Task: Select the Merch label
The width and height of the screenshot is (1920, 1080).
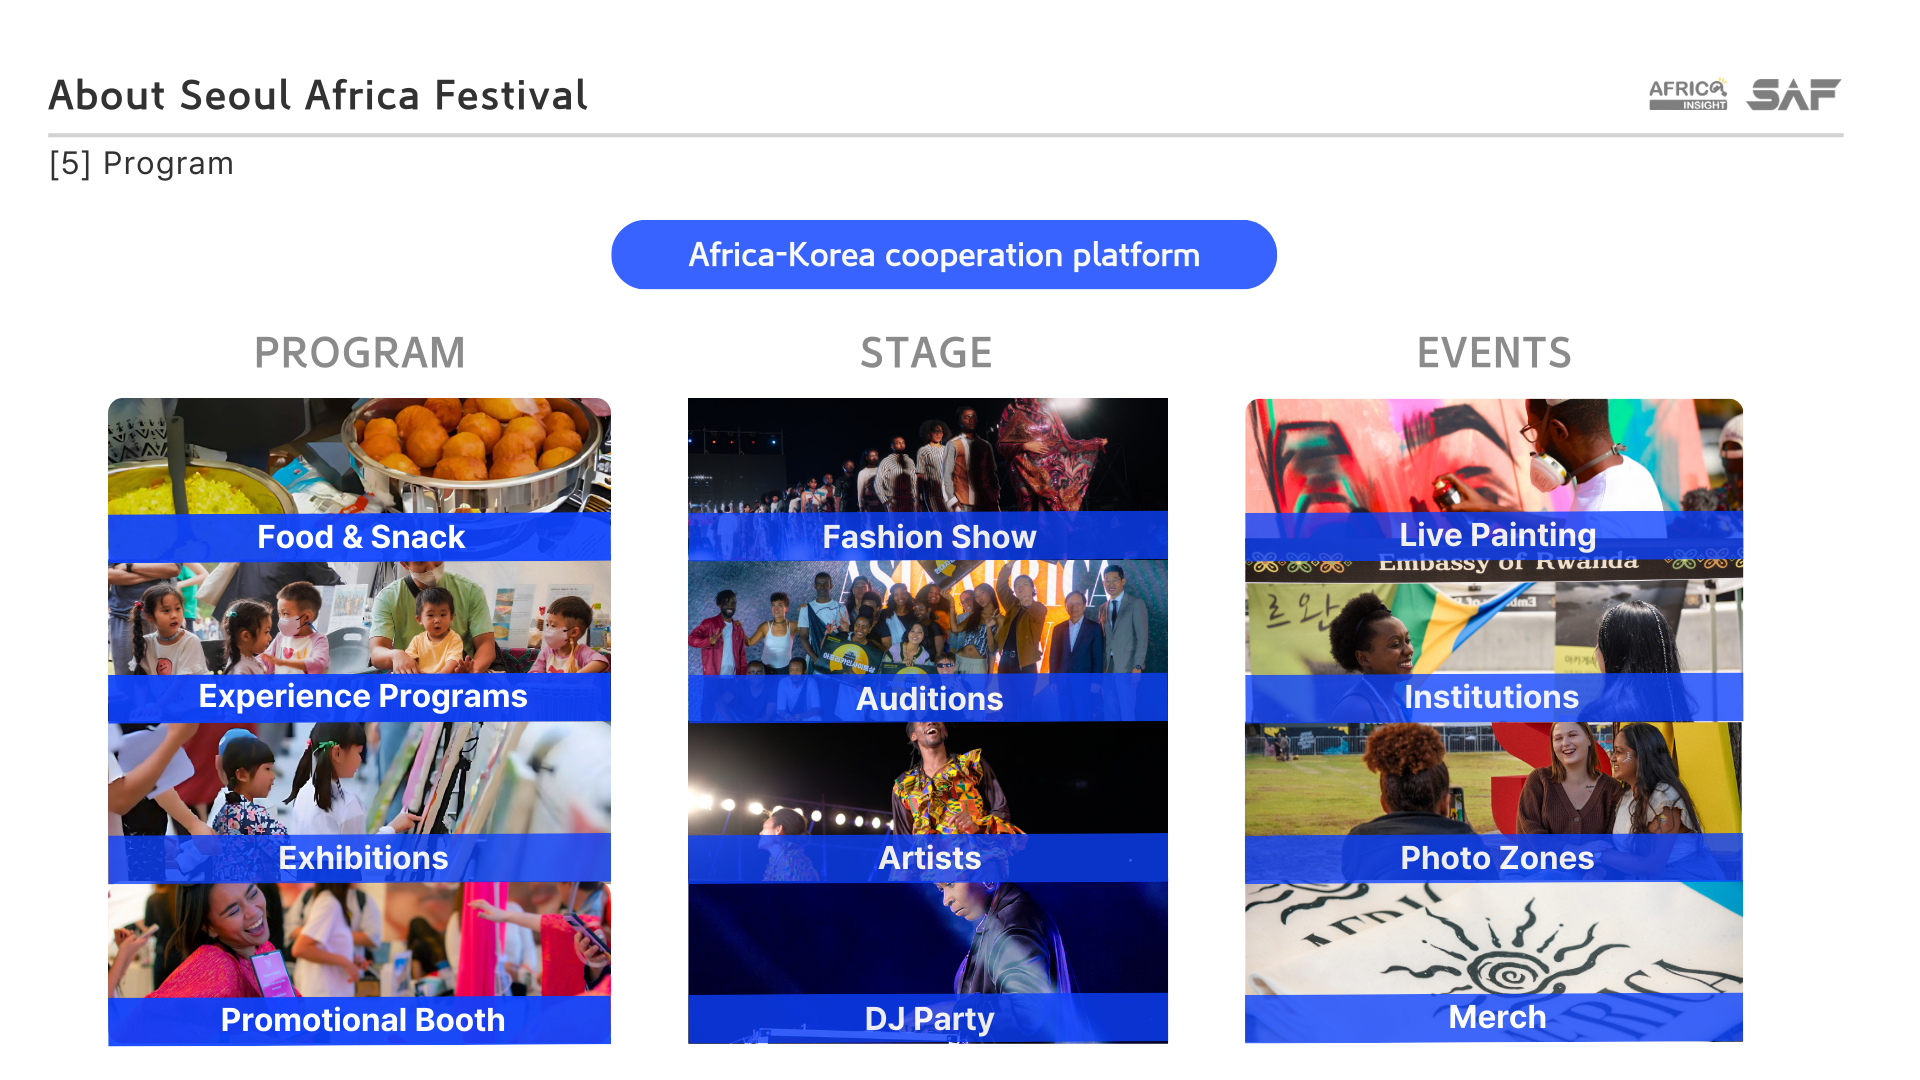Action: [x=1497, y=1017]
